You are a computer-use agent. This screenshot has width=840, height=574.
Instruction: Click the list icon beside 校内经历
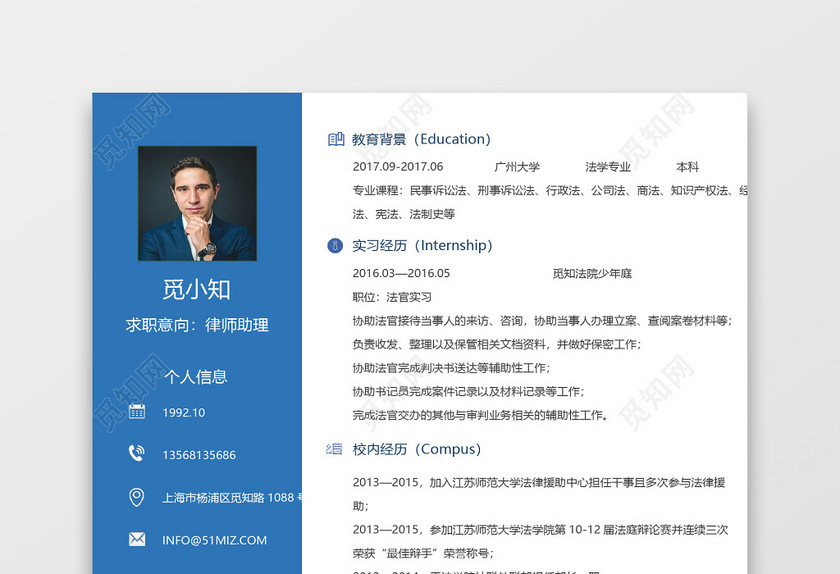click(334, 449)
